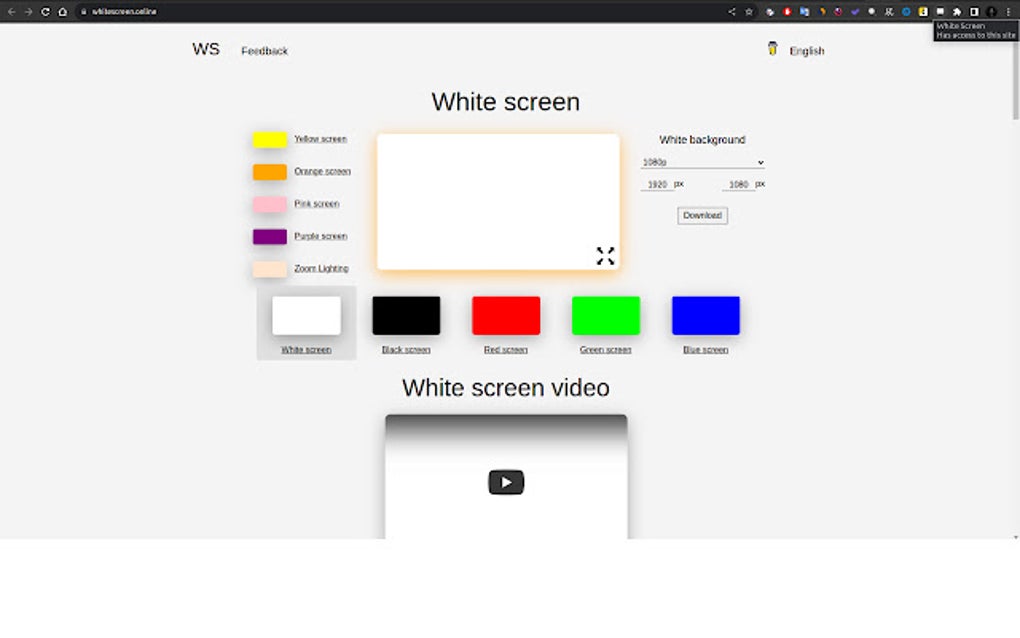
Task: Open the English language selector
Action: coord(806,50)
